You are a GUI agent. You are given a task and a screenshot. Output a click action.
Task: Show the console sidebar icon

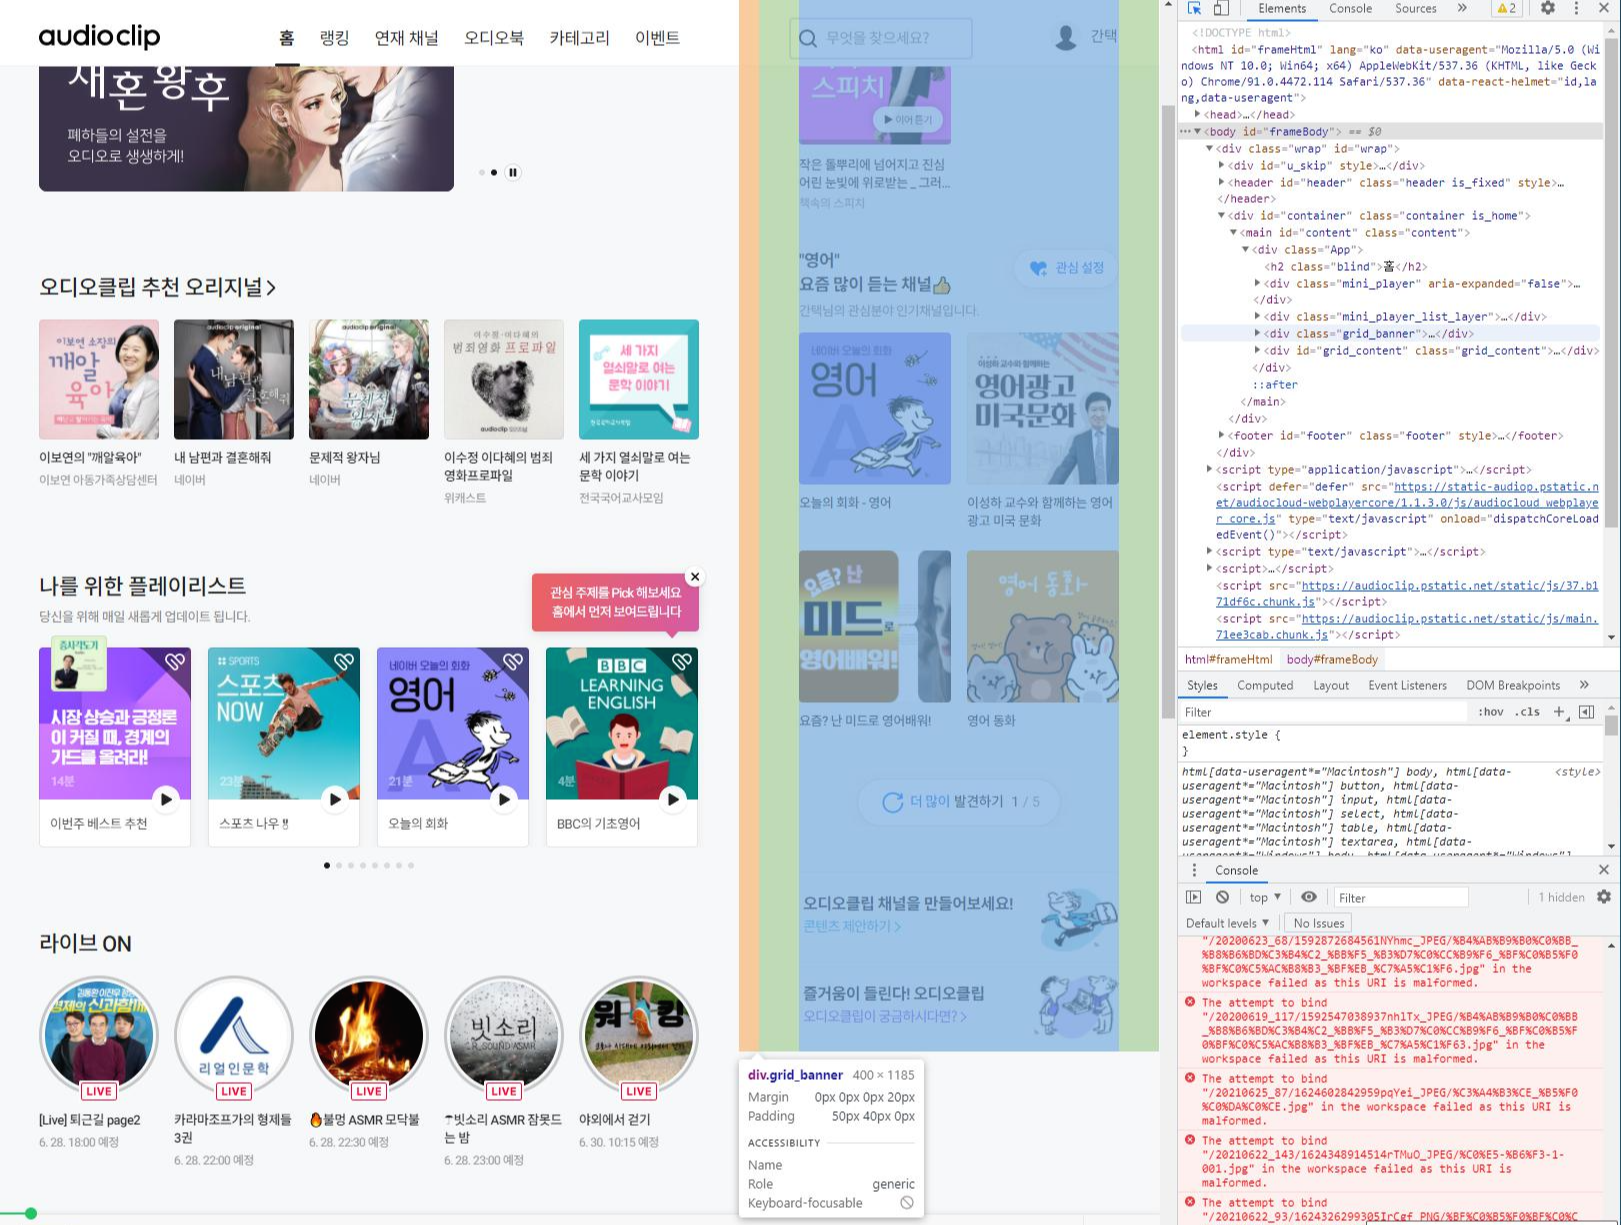click(x=1194, y=897)
